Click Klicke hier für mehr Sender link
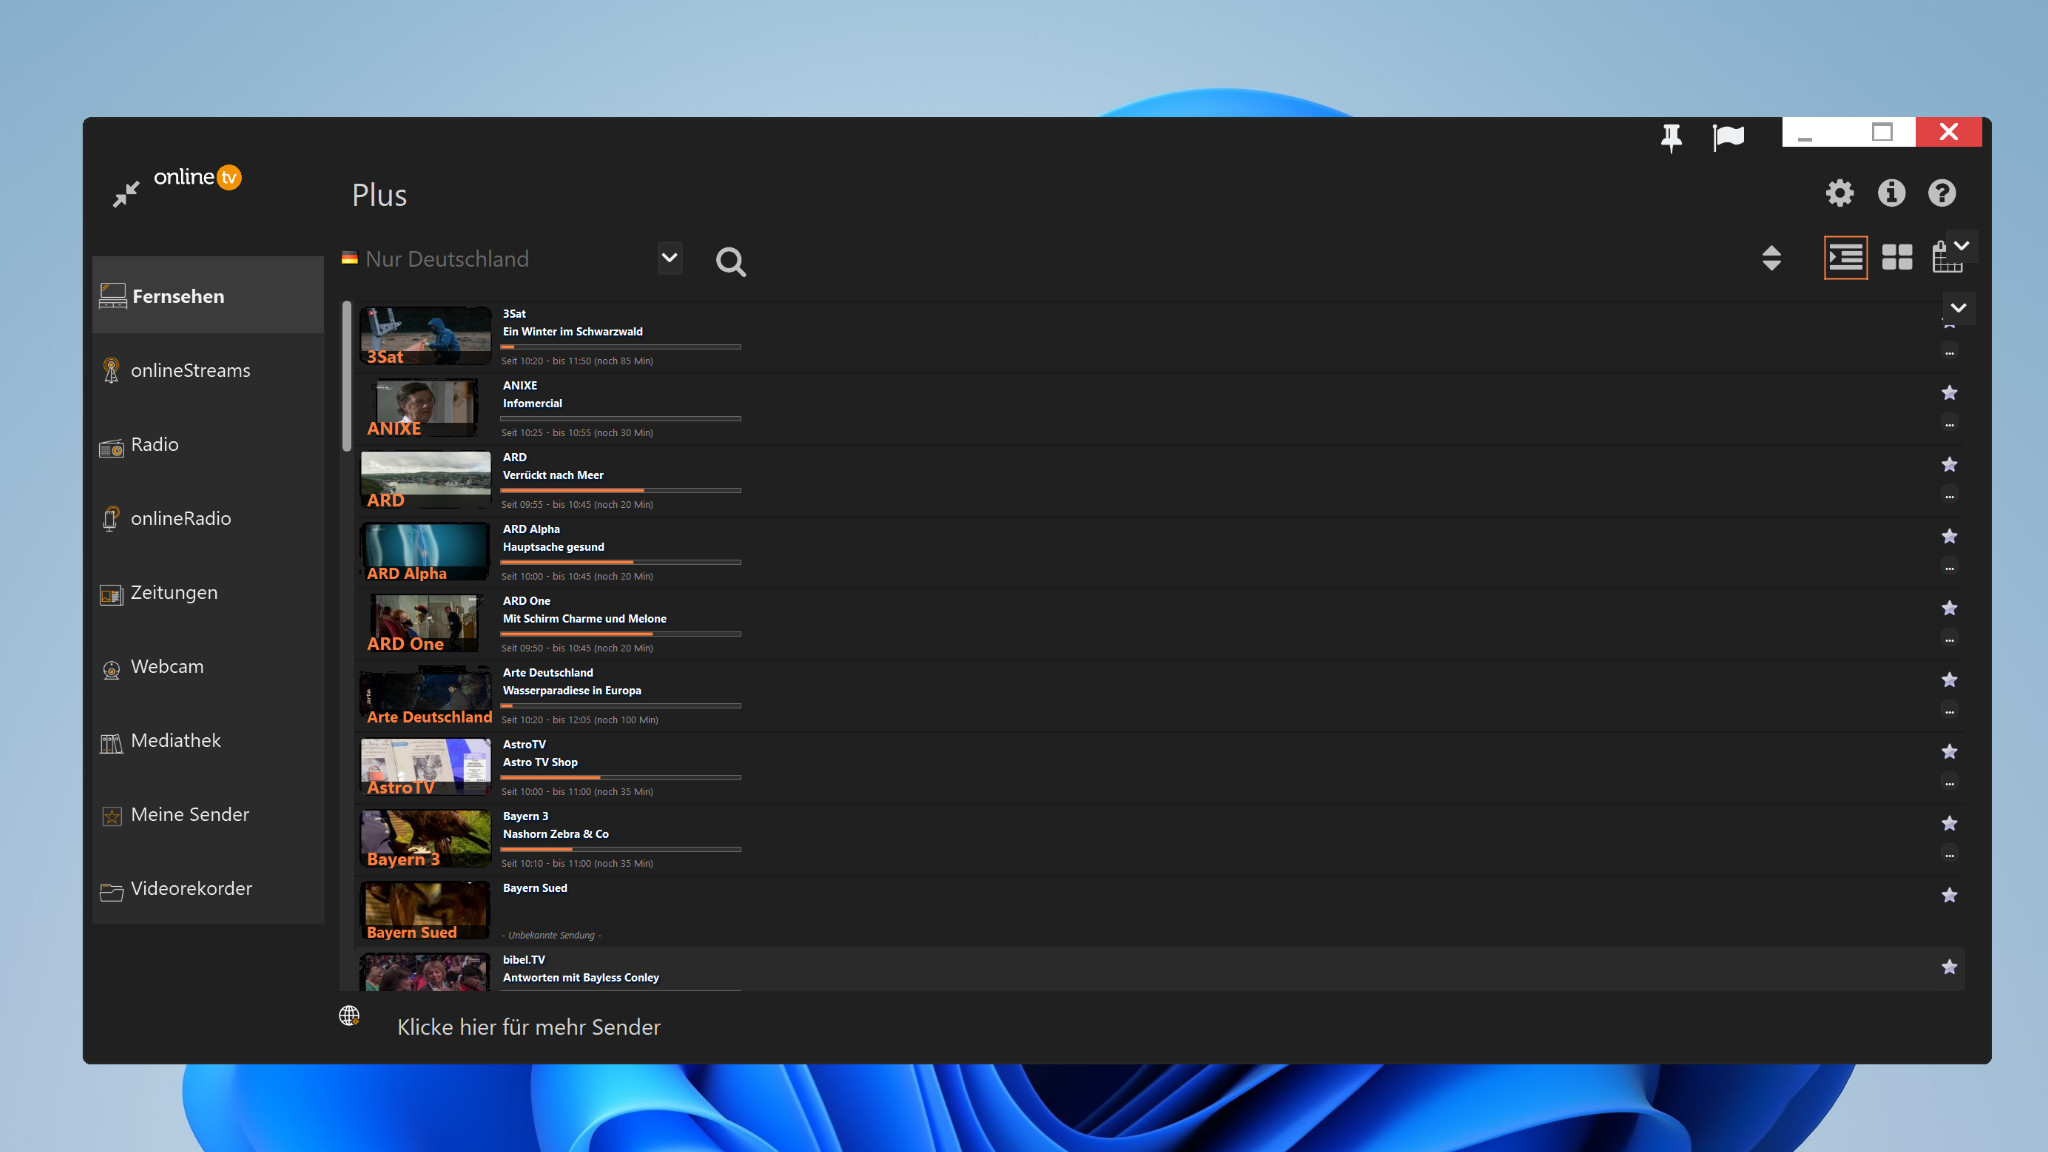 click(529, 1027)
